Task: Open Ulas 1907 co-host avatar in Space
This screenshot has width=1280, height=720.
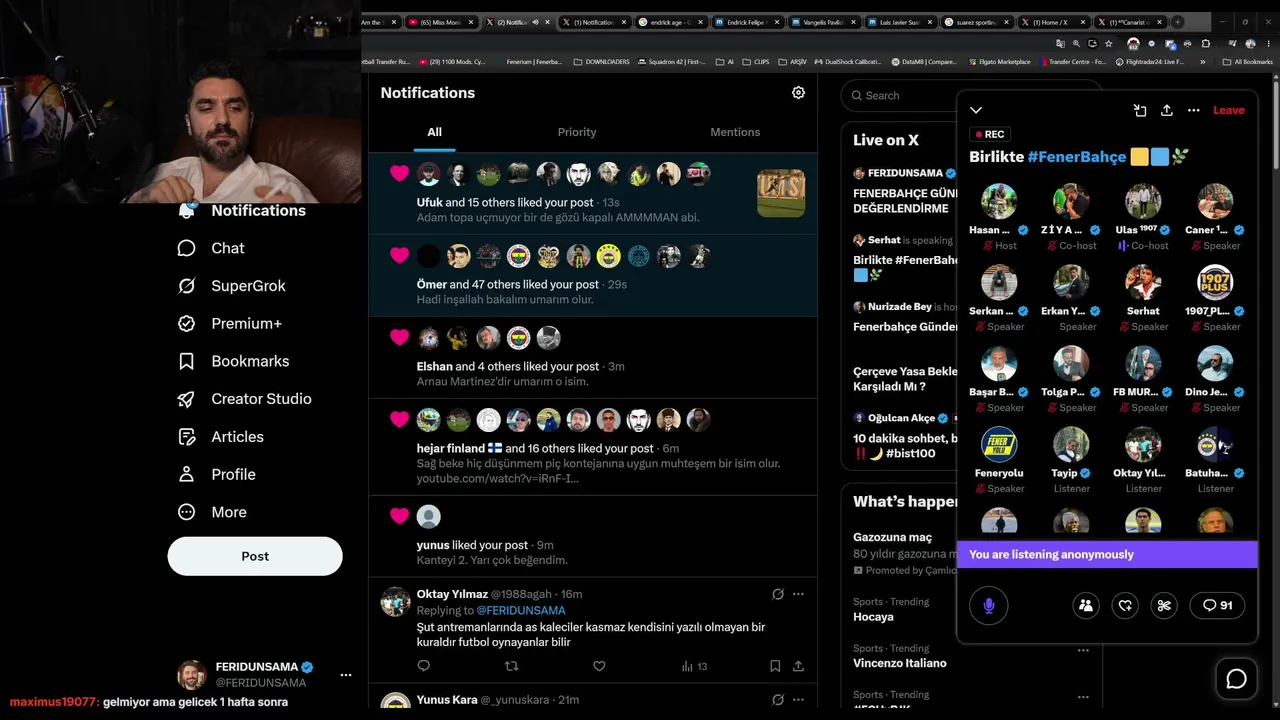Action: [x=1143, y=202]
